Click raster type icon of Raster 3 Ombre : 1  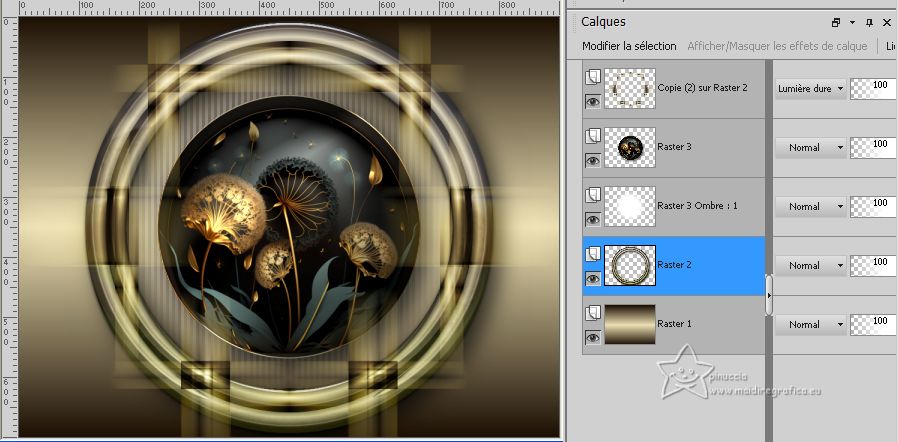tap(593, 195)
